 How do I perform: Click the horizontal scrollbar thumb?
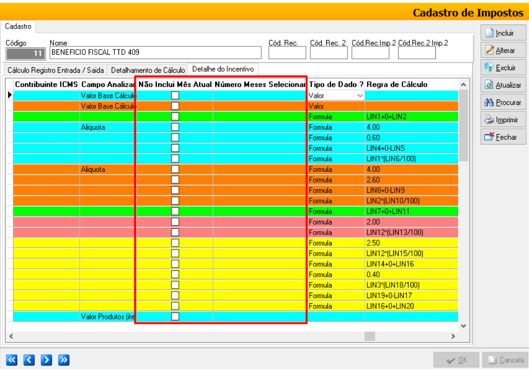(x=370, y=336)
